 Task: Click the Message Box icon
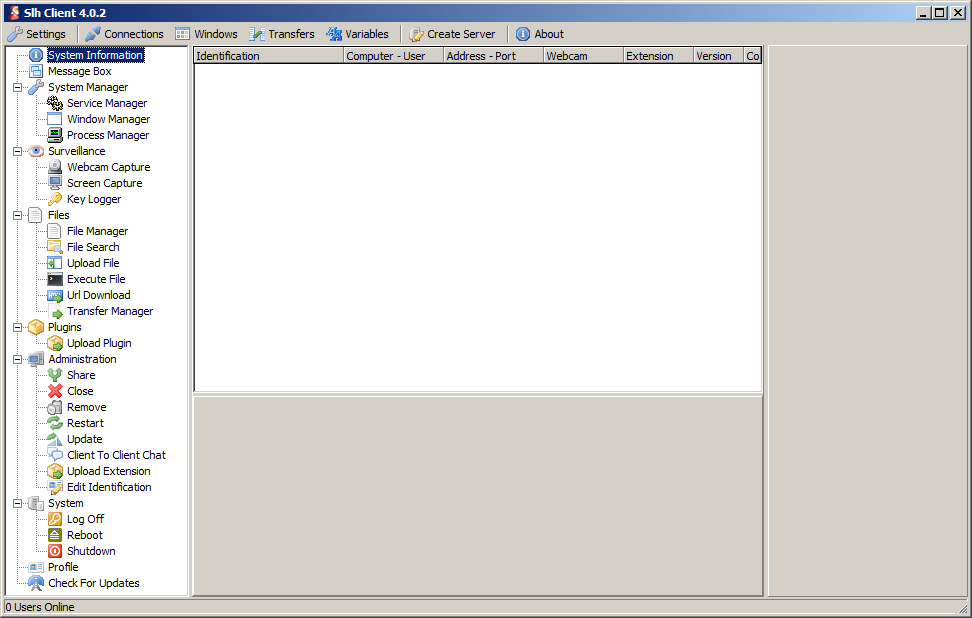point(36,71)
